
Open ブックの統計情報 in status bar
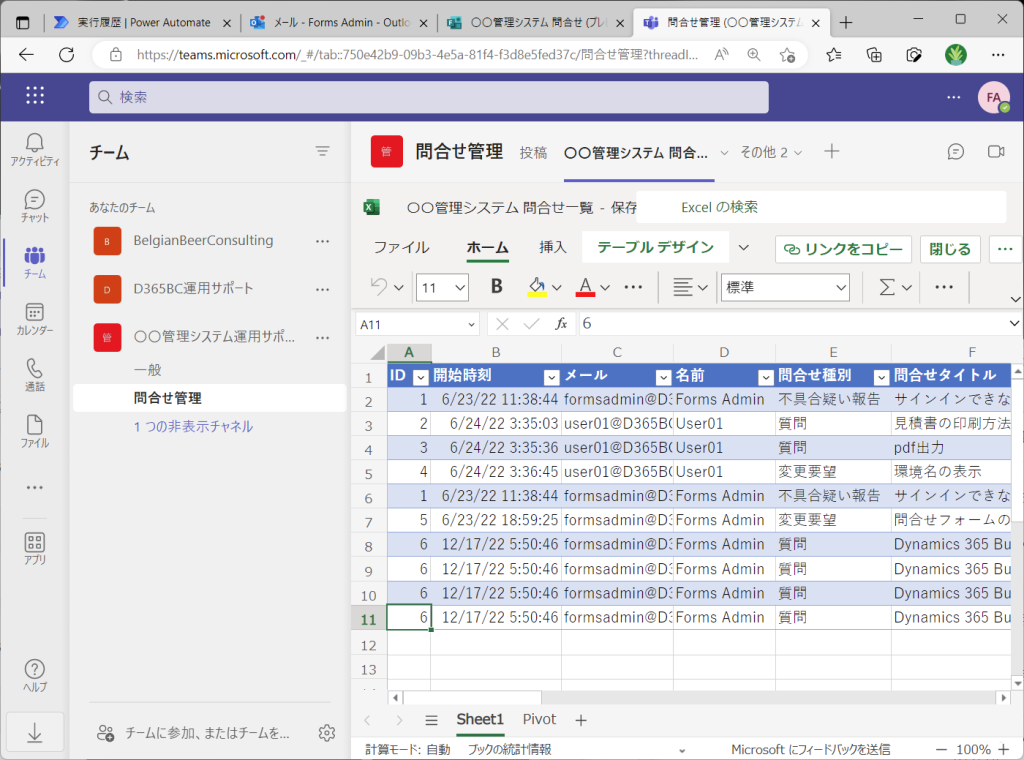(509, 750)
